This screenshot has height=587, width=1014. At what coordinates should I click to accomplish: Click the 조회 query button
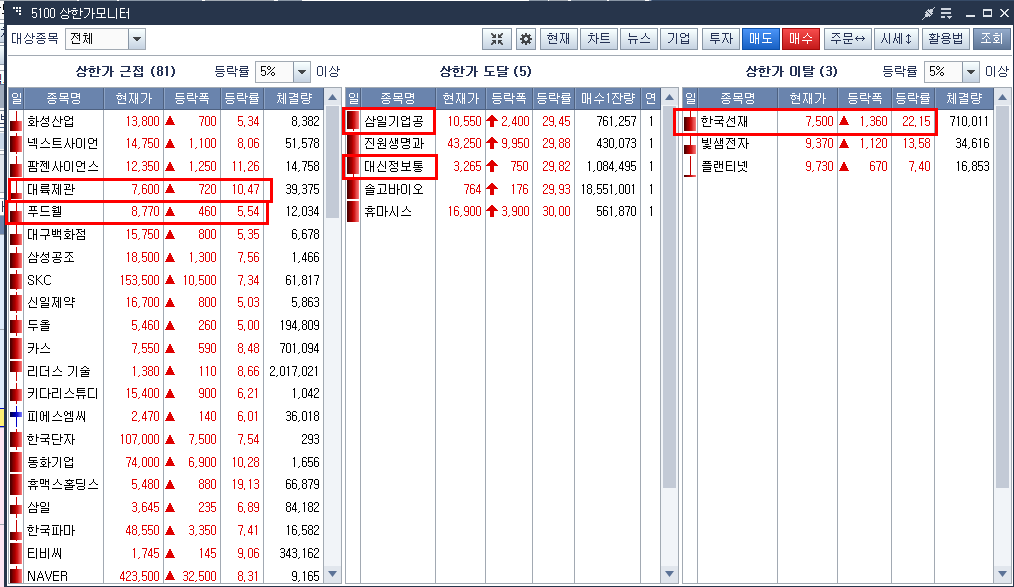click(991, 39)
